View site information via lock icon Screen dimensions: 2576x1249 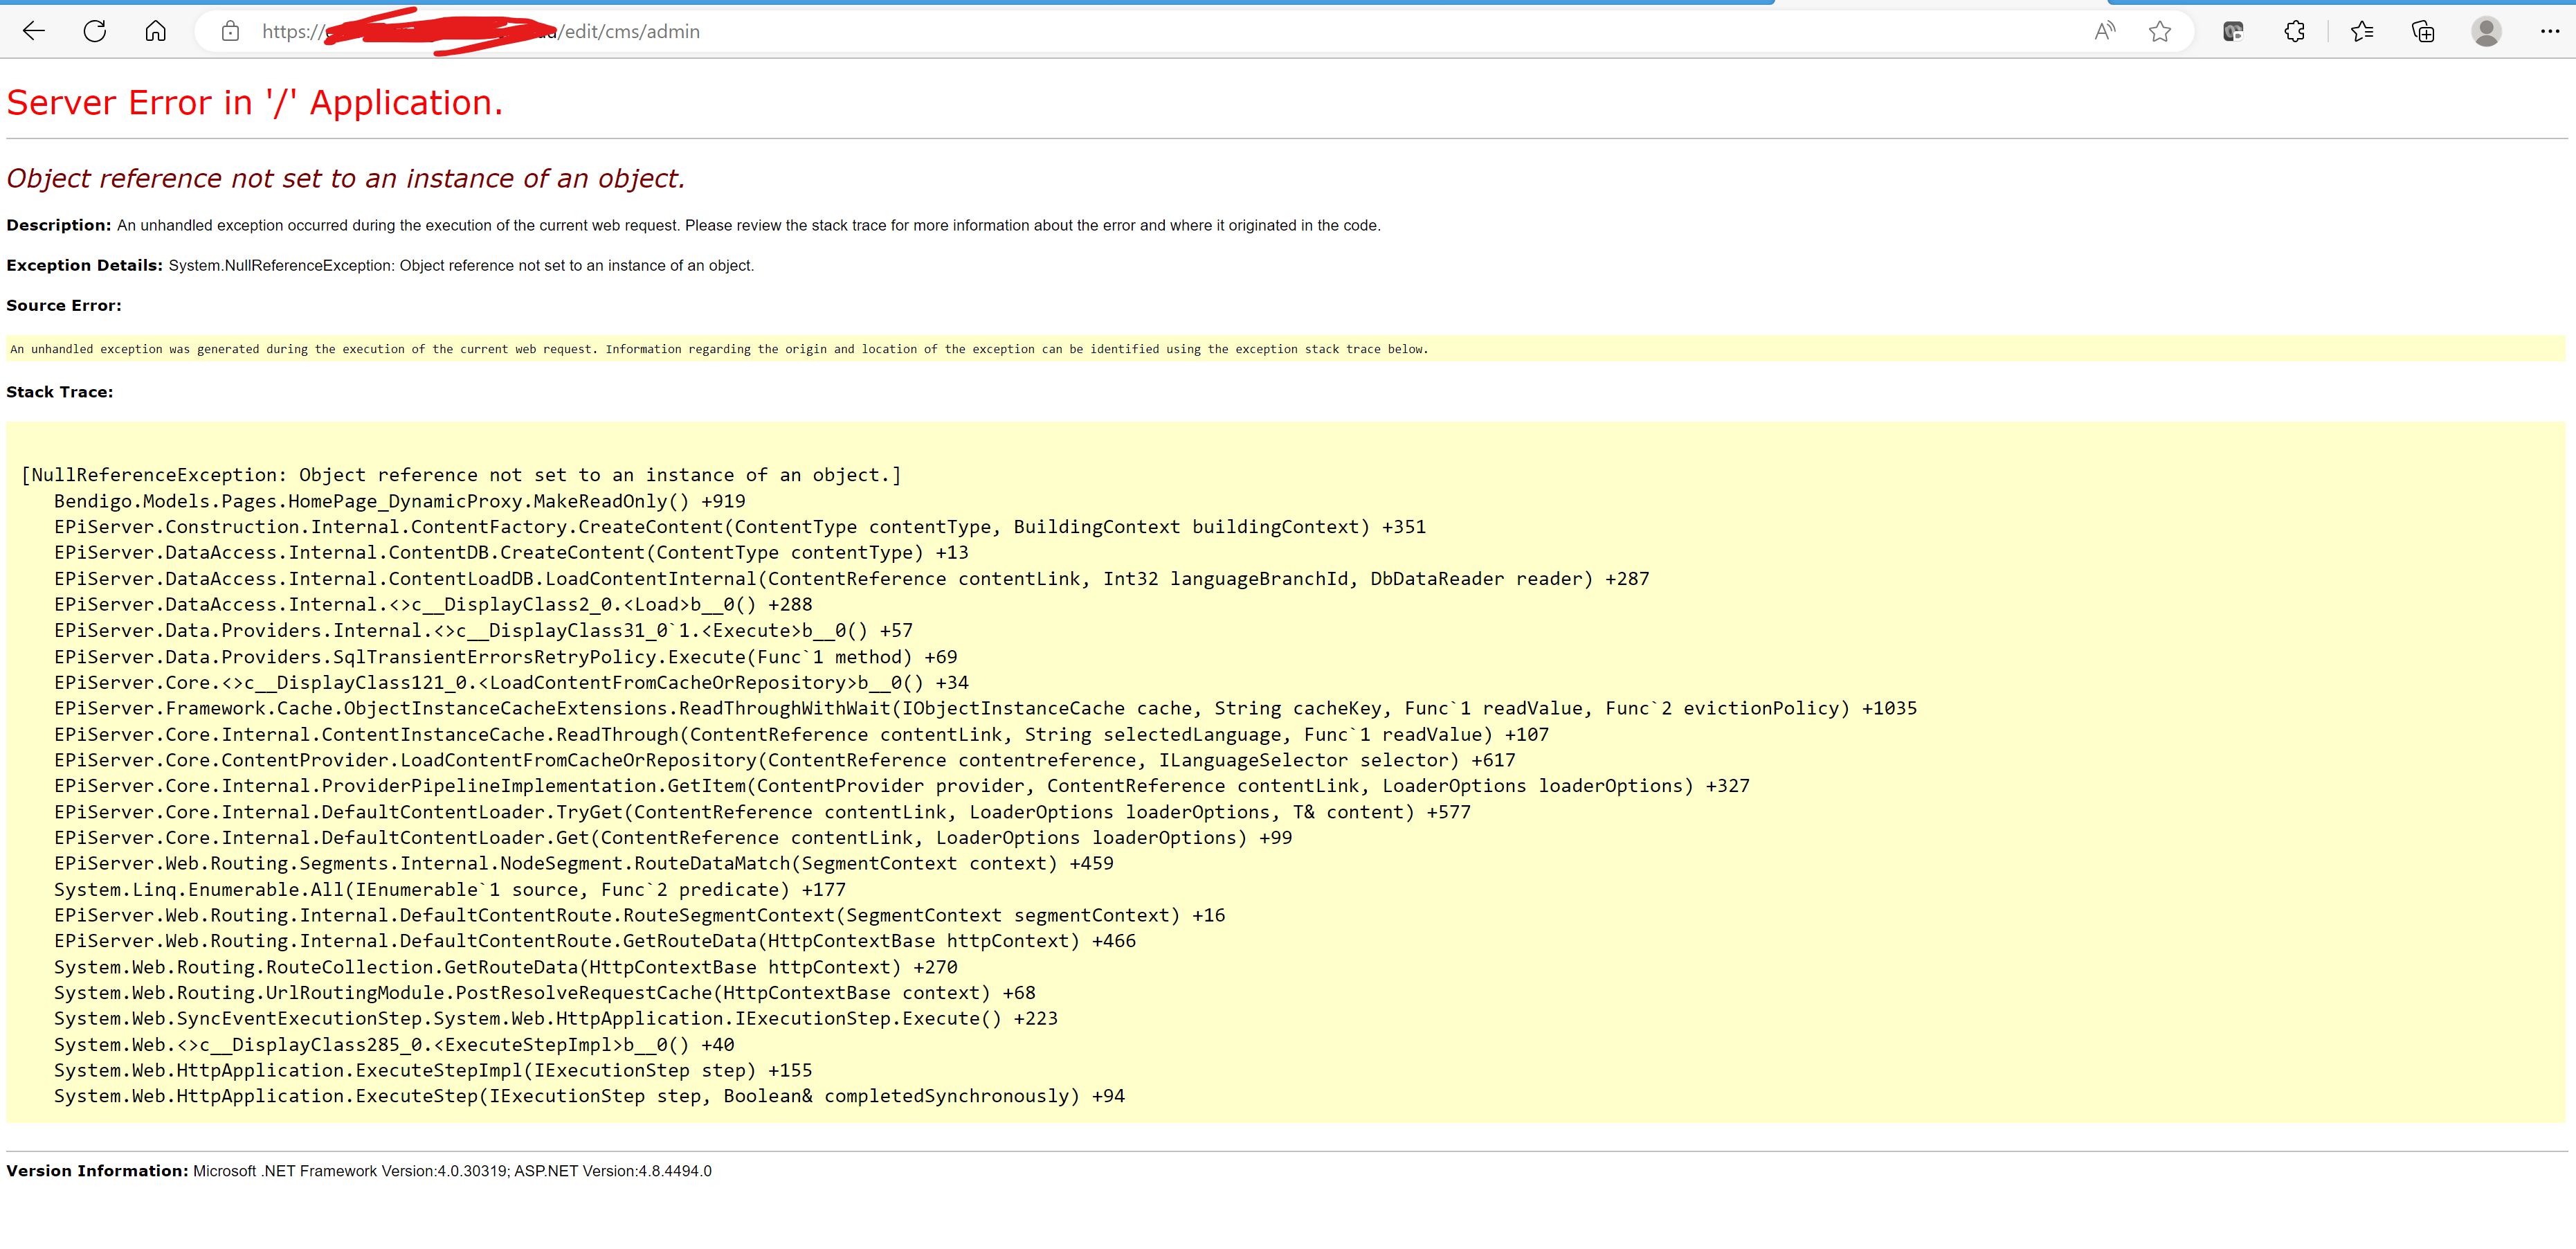230,31
